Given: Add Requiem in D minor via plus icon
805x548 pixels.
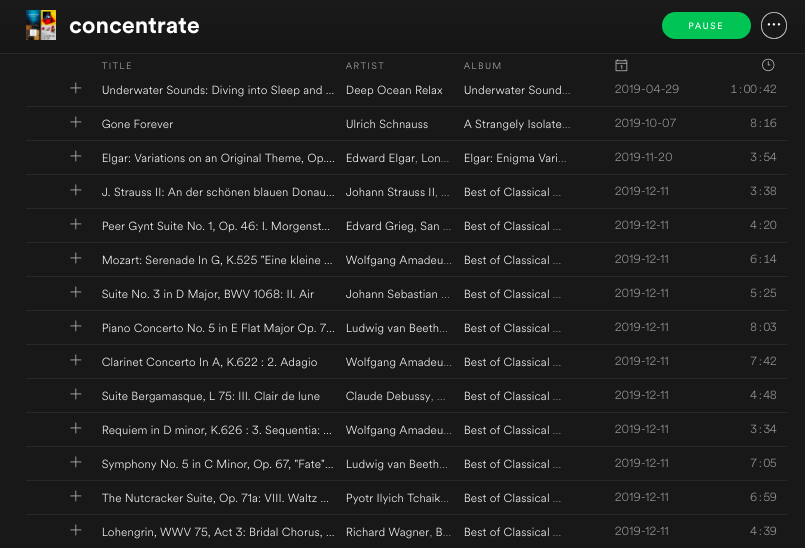Looking at the screenshot, I should point(75,428).
